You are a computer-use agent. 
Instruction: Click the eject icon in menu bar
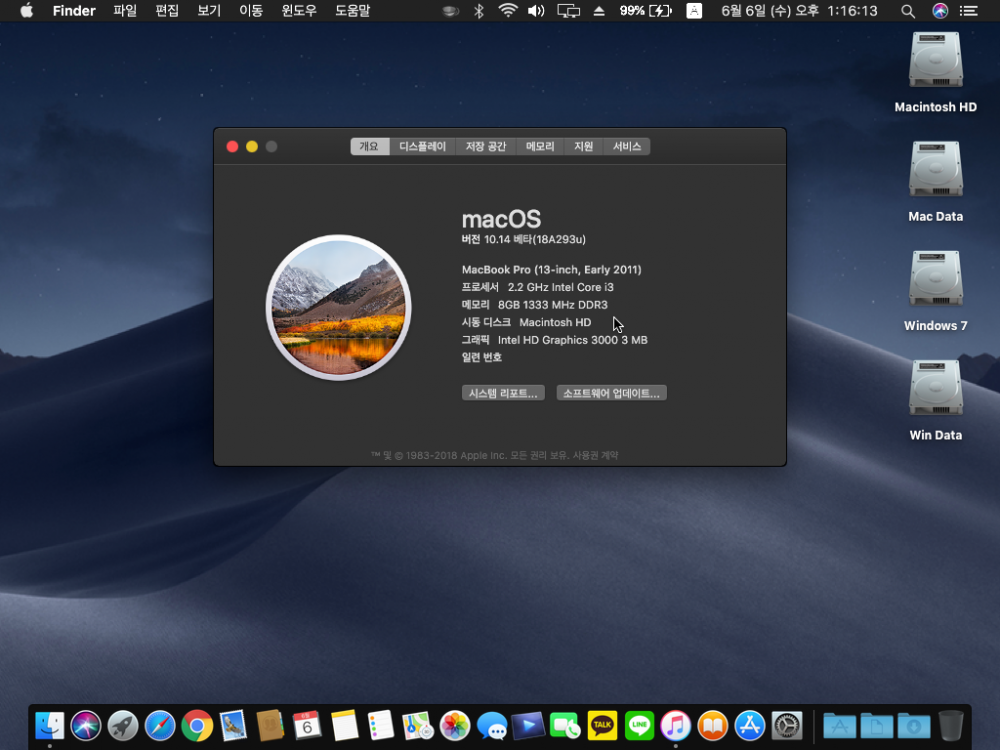pos(599,11)
